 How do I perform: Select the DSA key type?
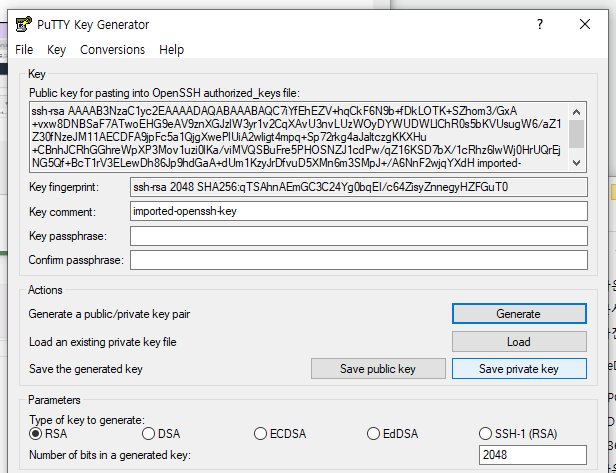[x=161, y=434]
